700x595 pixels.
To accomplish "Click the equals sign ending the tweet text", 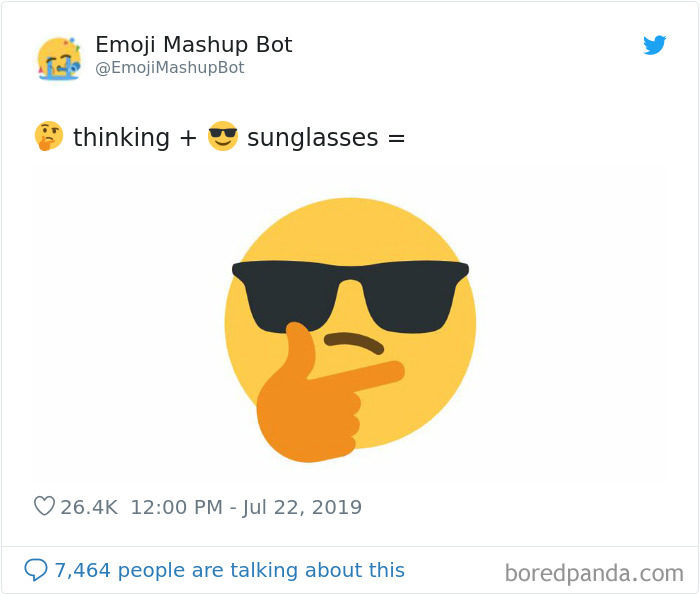I will point(396,137).
